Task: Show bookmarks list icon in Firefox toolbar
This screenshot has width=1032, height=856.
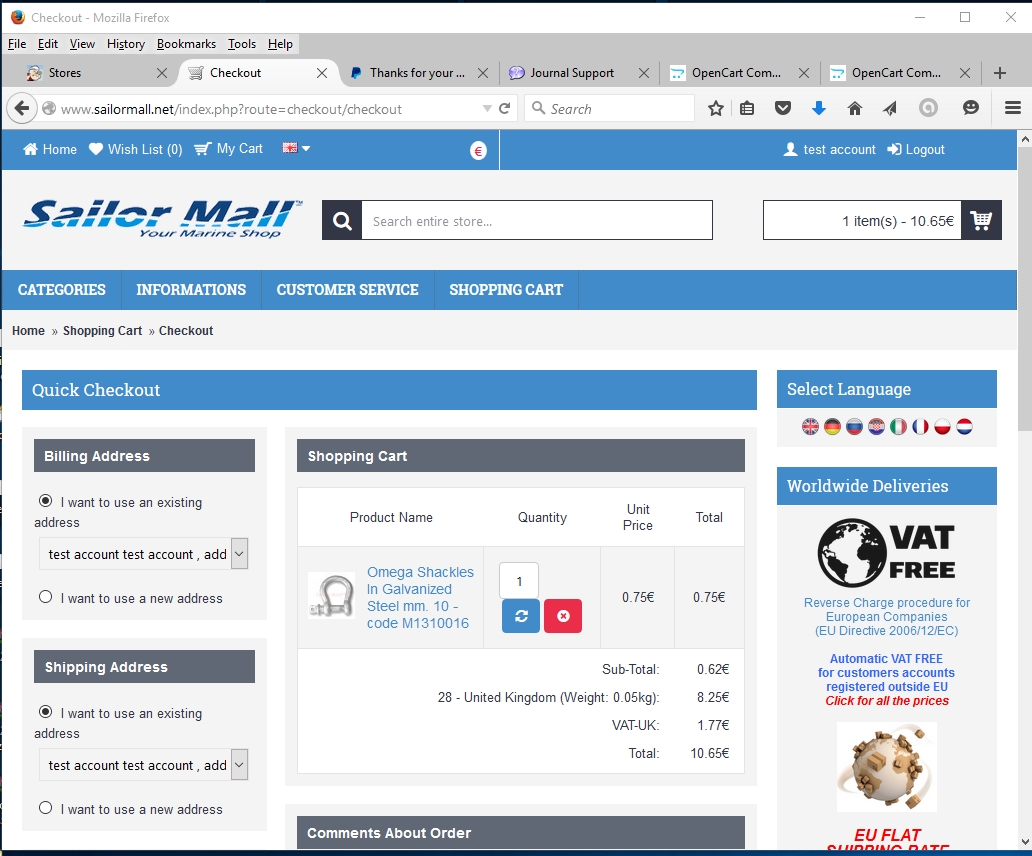Action: [x=747, y=109]
